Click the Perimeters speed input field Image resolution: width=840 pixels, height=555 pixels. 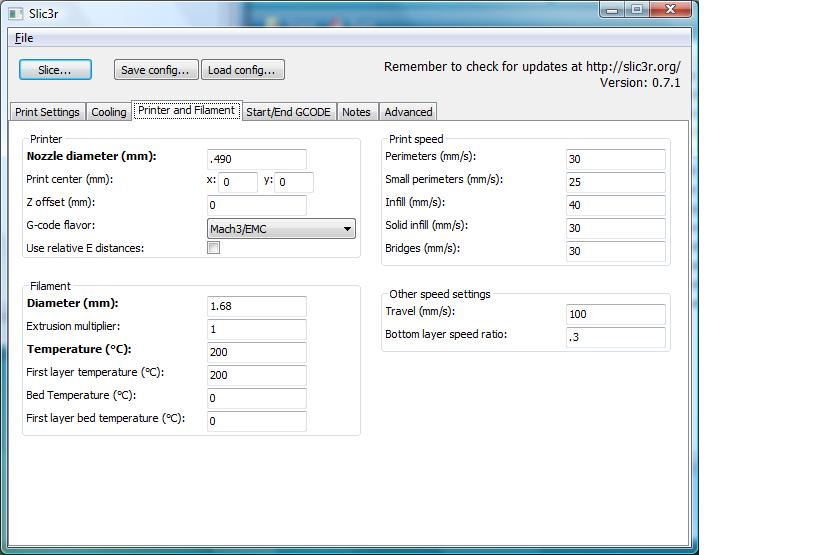(x=615, y=160)
